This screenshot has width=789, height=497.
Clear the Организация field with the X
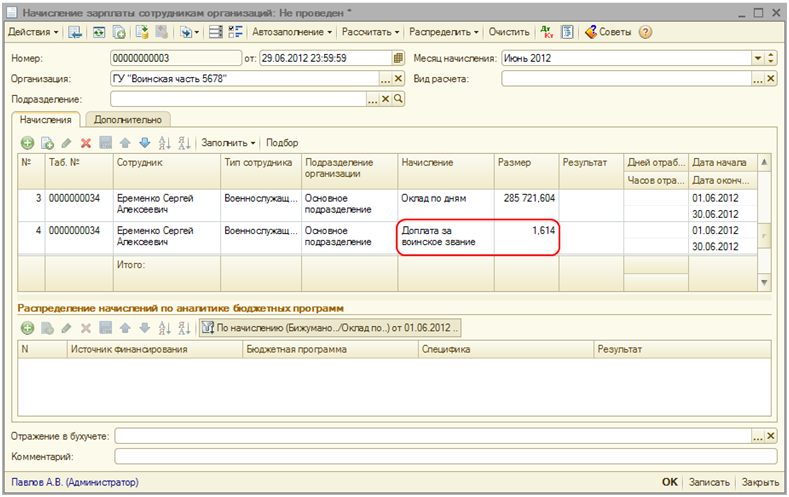point(398,78)
